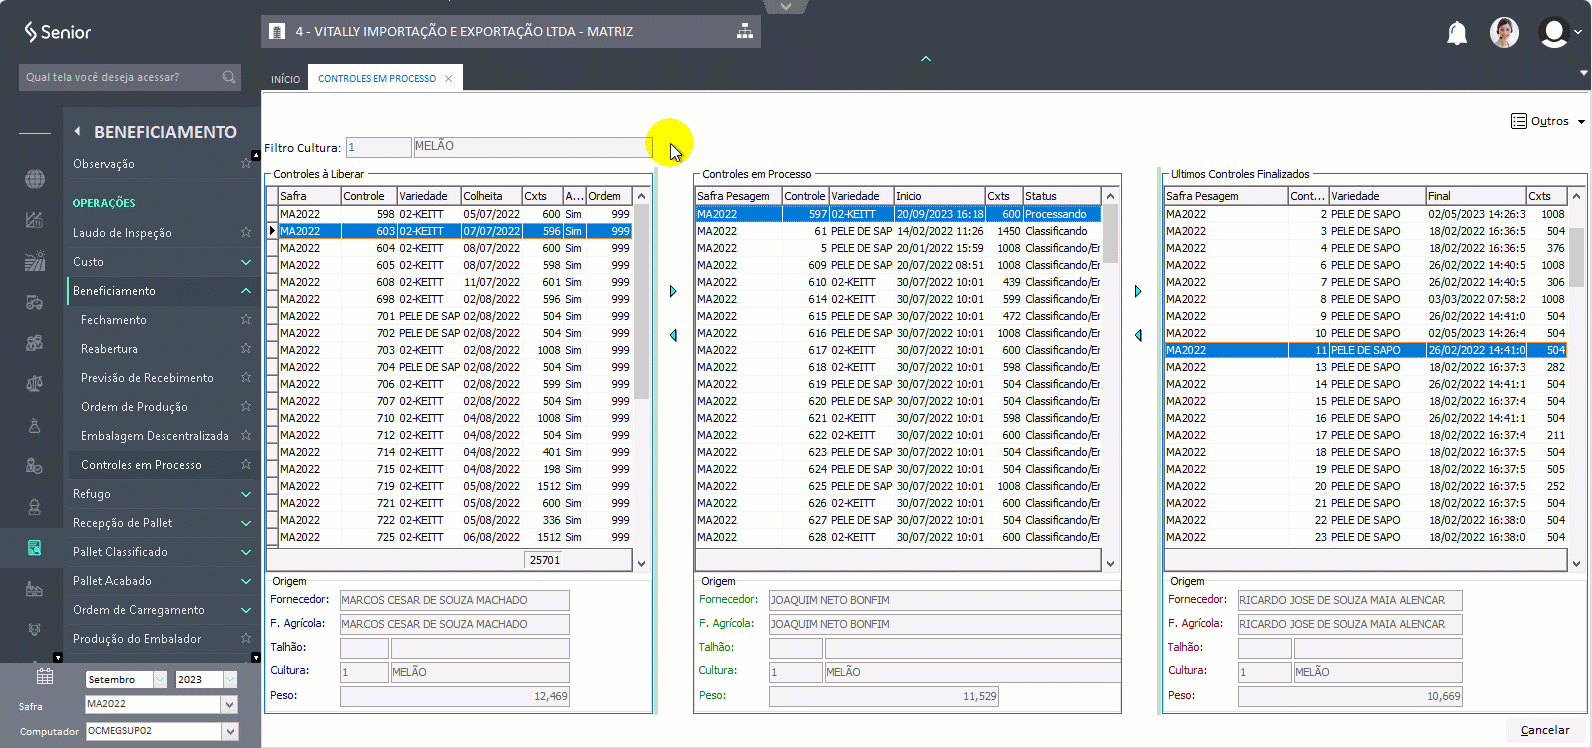Viewport: 1592px width, 748px height.
Task: Click the search magnifier in the screen search box
Action: point(229,77)
